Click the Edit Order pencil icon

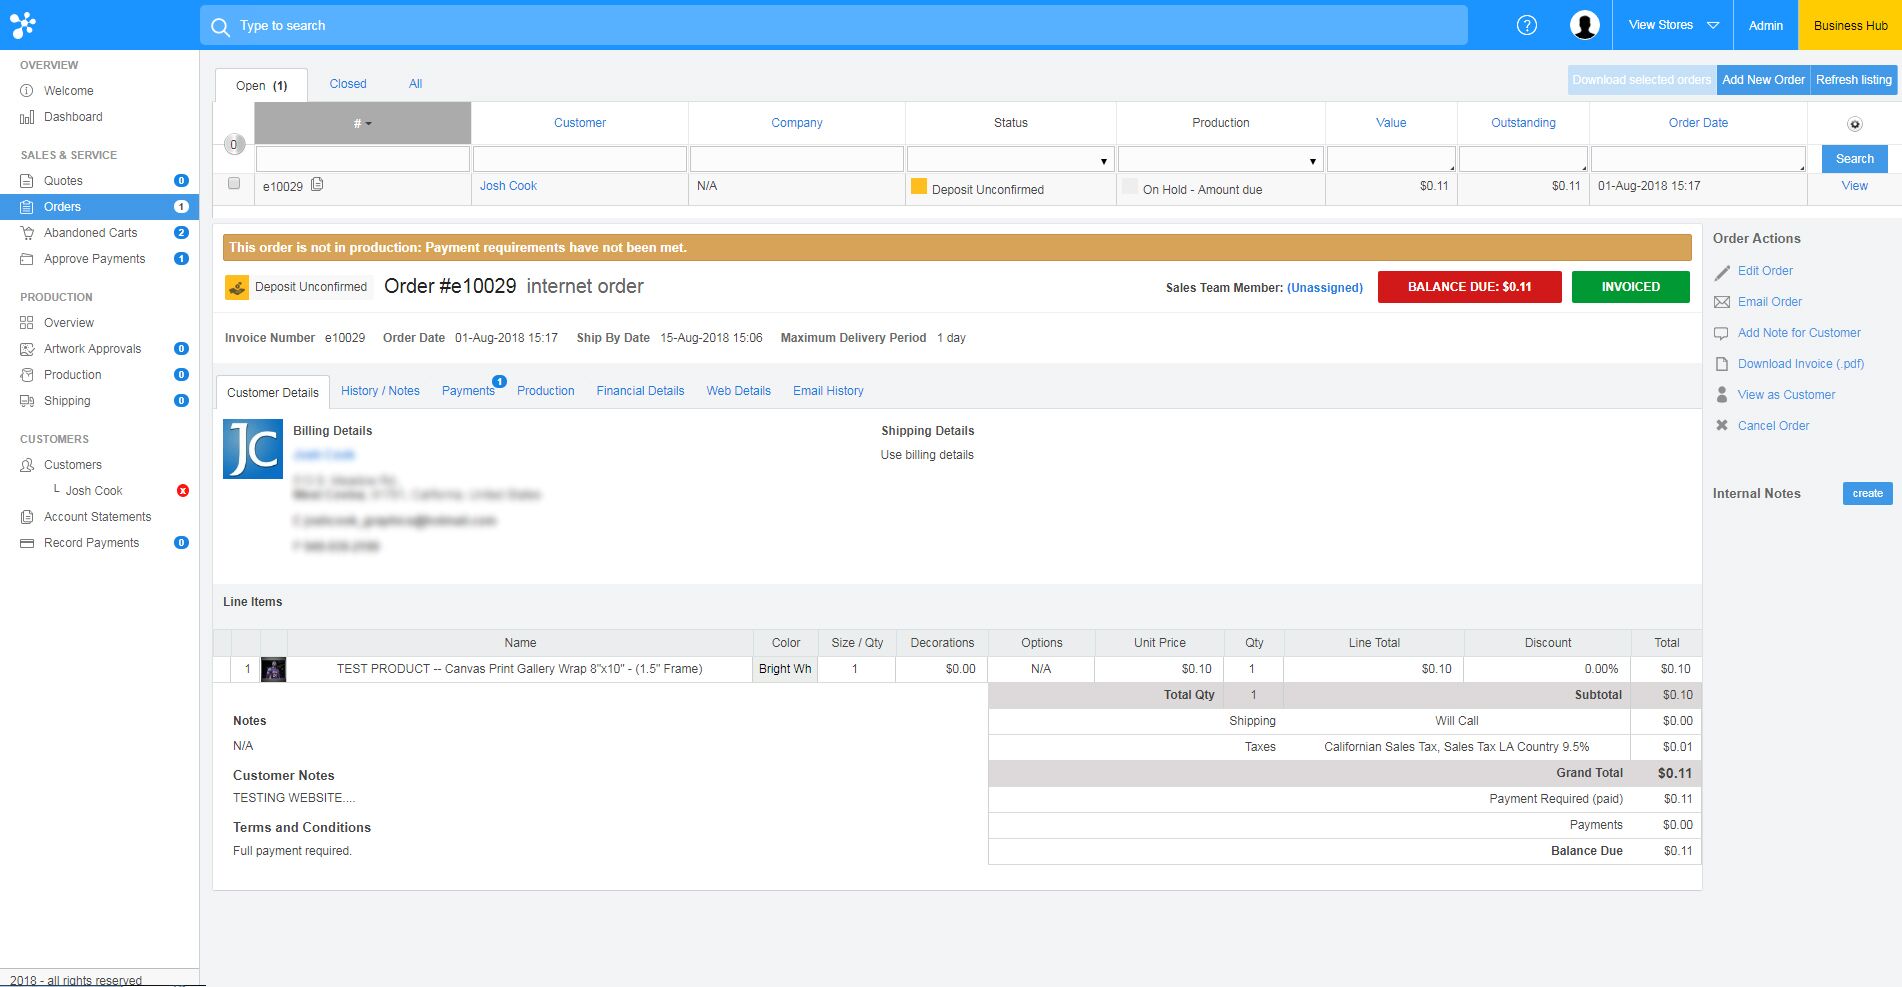[1722, 272]
